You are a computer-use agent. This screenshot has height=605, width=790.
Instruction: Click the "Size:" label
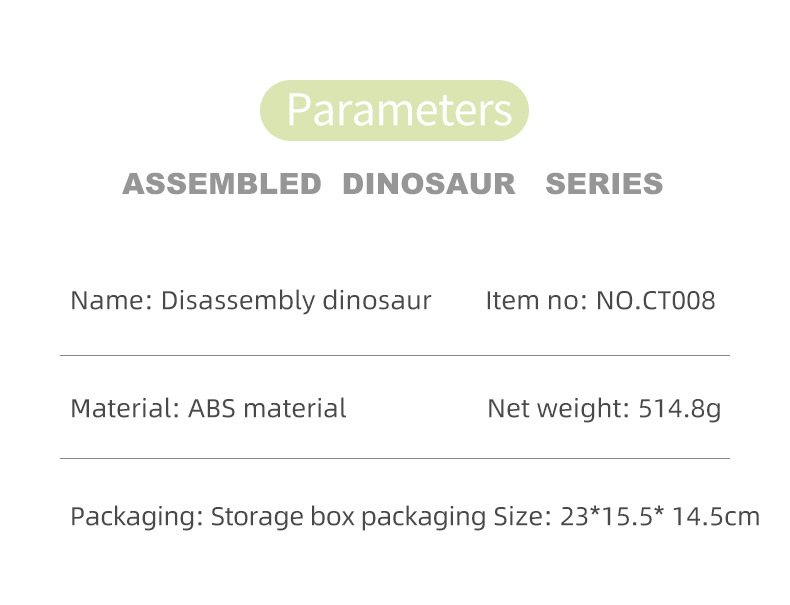click(522, 517)
